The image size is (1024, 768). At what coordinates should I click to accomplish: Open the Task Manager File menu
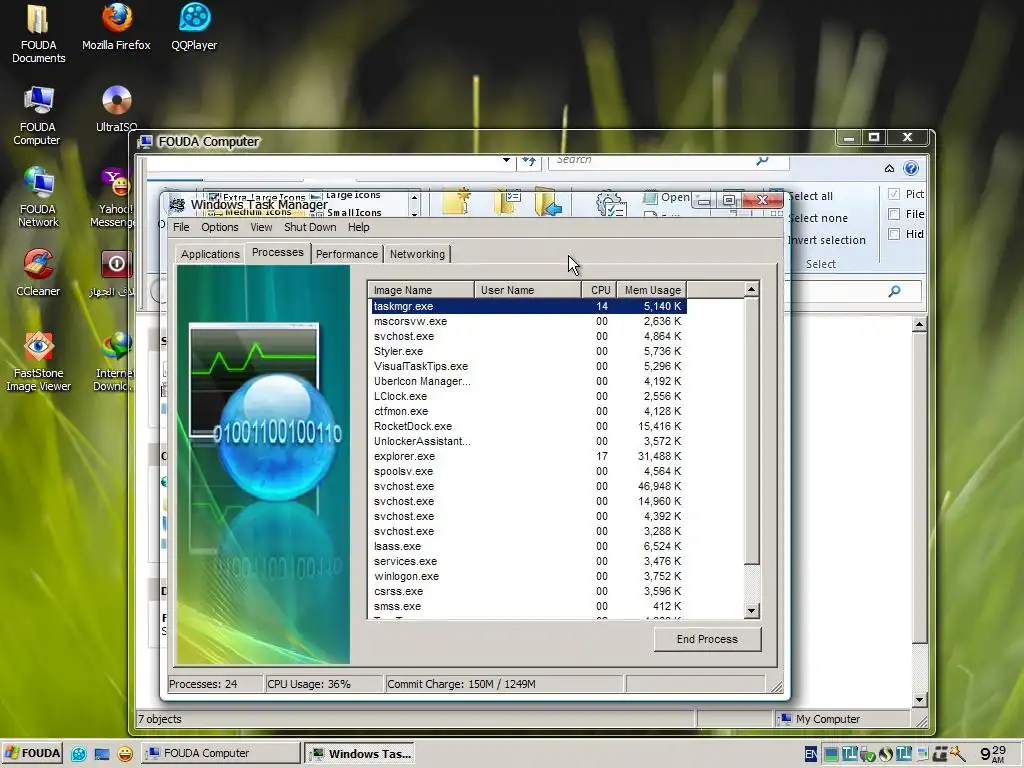pos(181,227)
